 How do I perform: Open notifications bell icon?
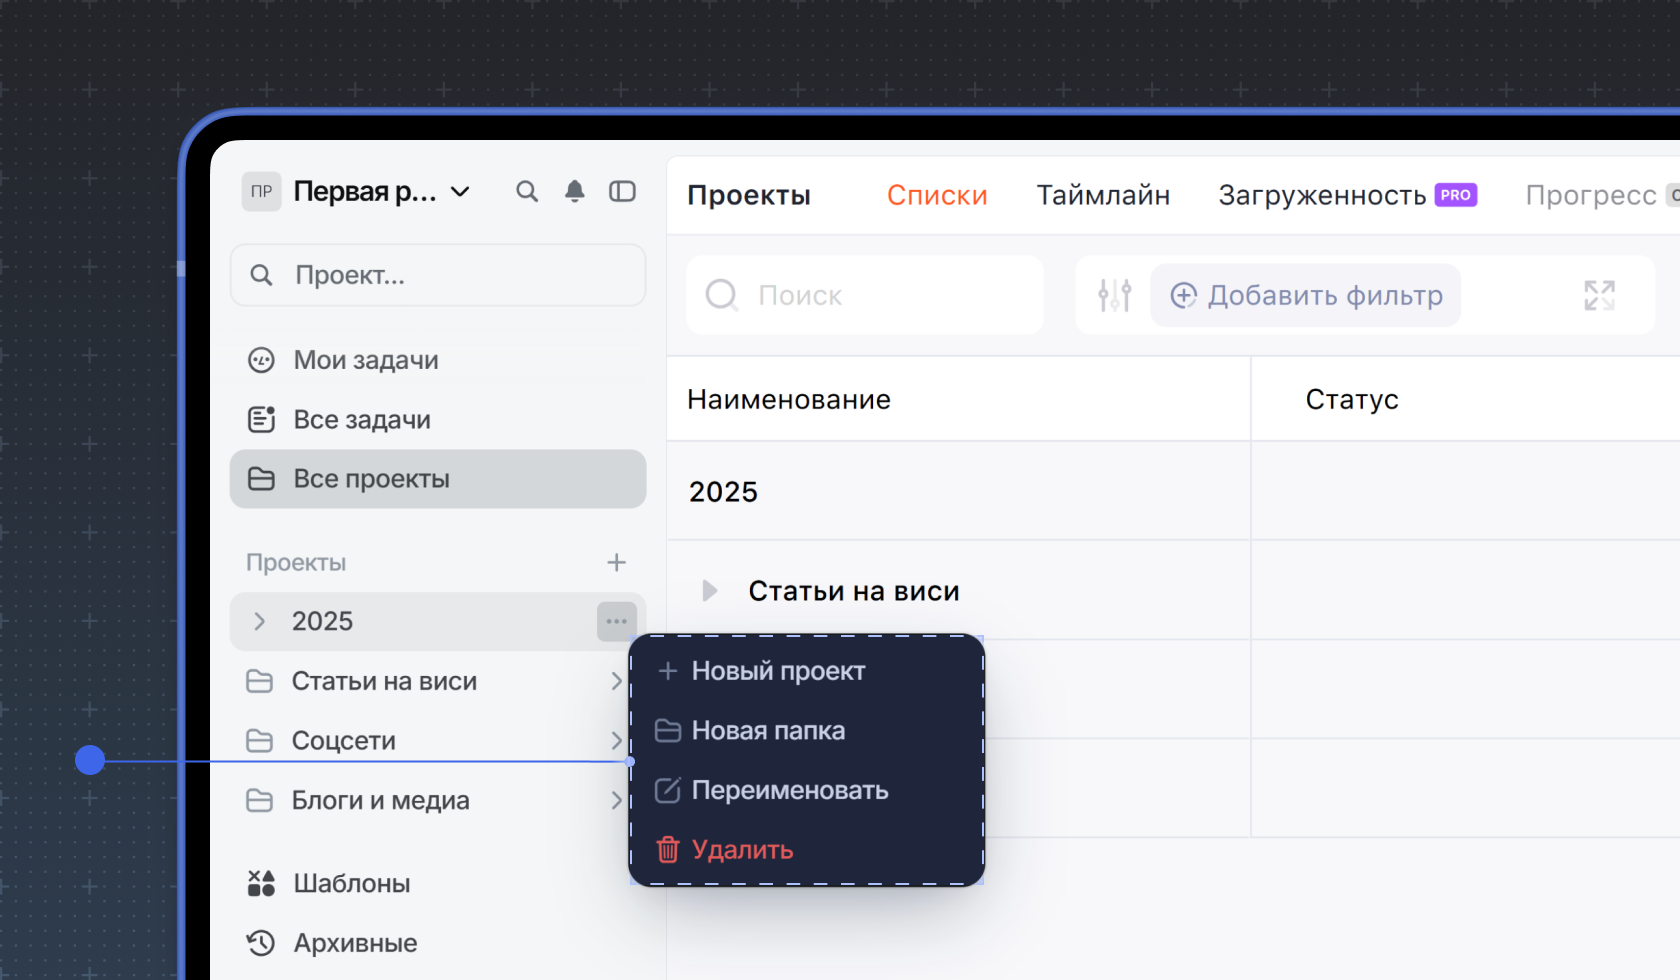(575, 191)
